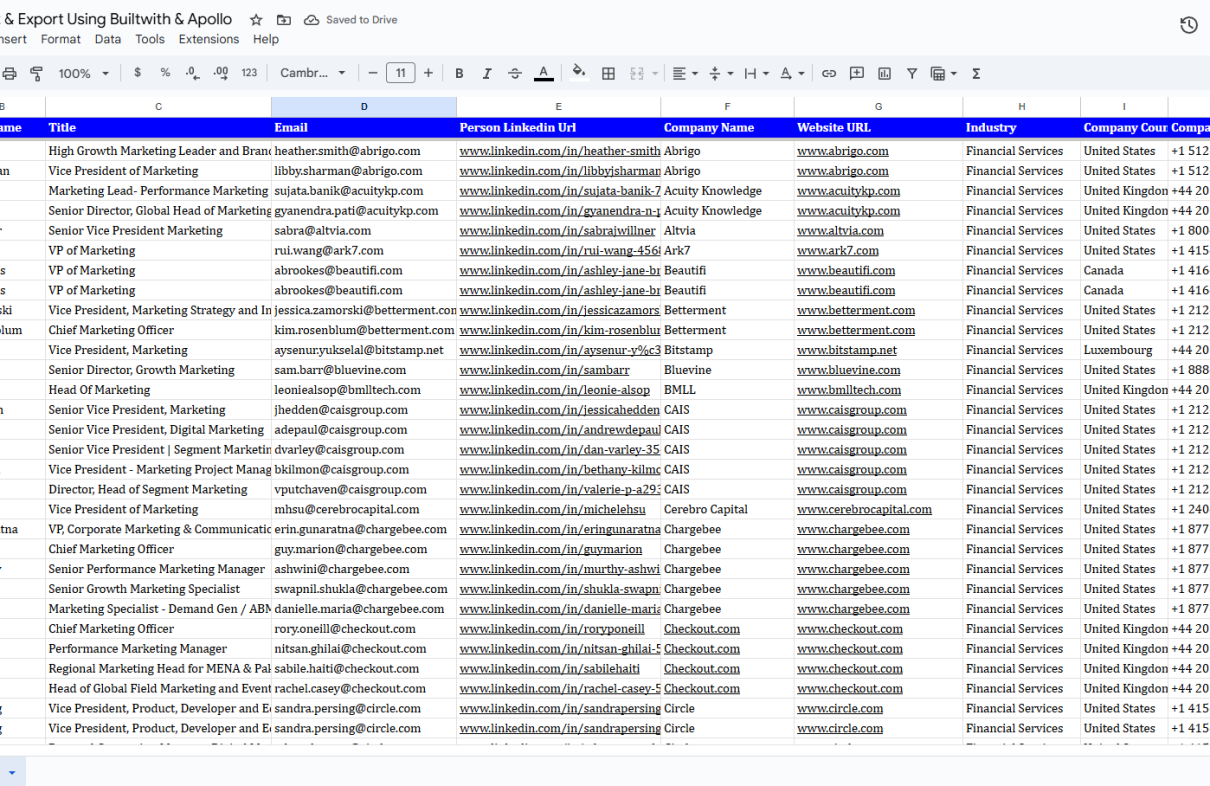Insert a link using toolbar icon

click(x=829, y=73)
